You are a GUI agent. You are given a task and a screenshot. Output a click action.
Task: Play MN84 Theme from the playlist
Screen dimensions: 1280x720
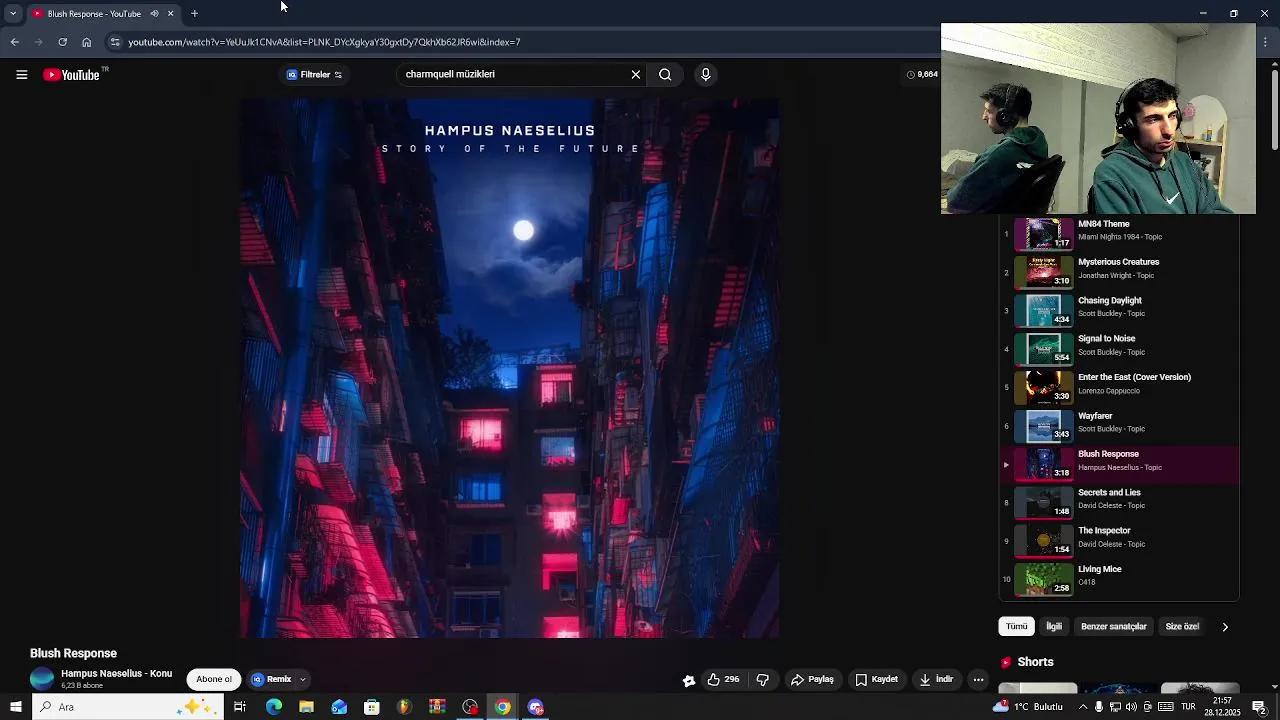click(1120, 234)
